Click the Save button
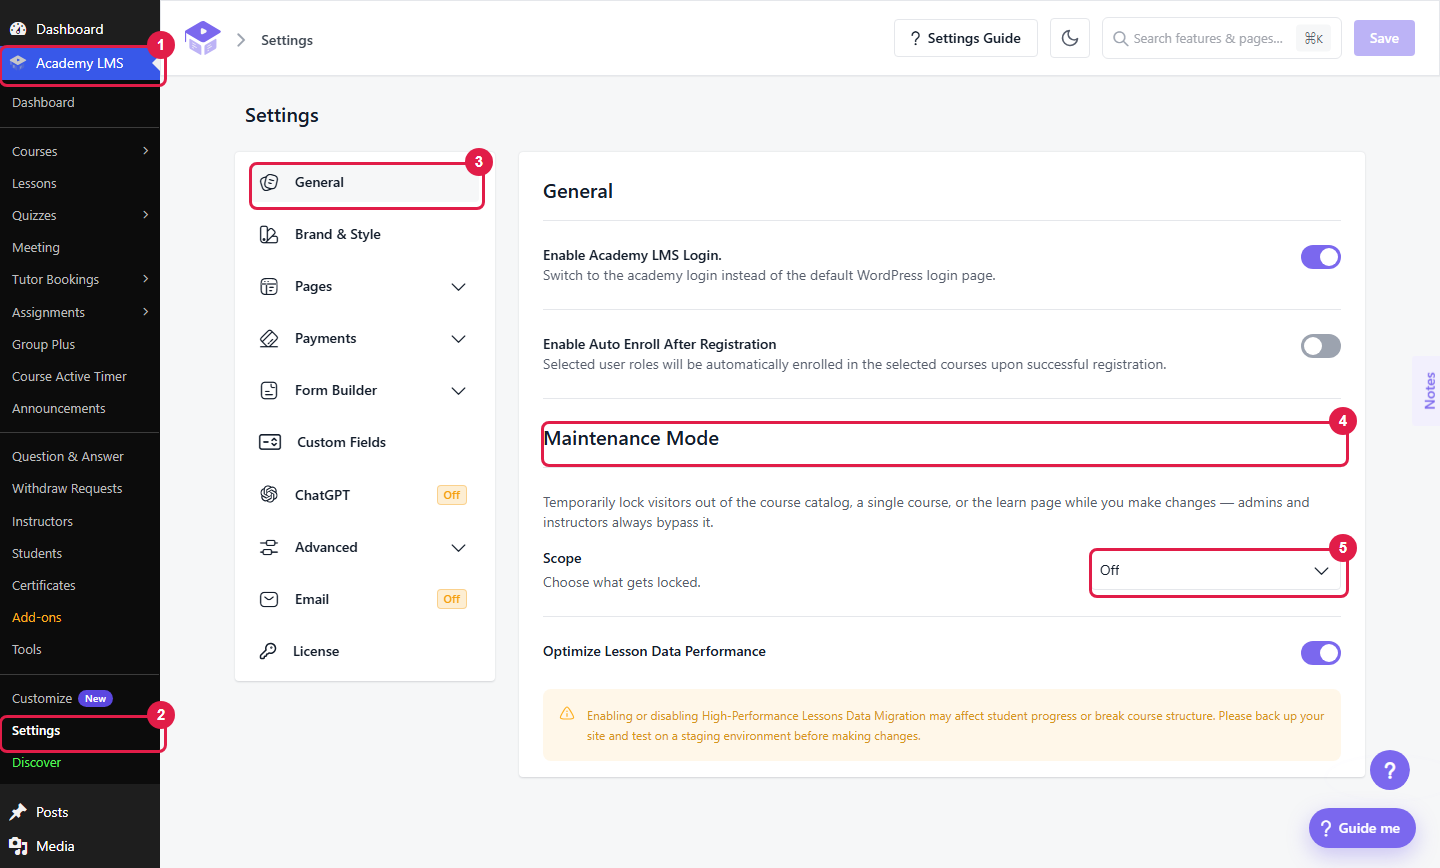 (1384, 38)
